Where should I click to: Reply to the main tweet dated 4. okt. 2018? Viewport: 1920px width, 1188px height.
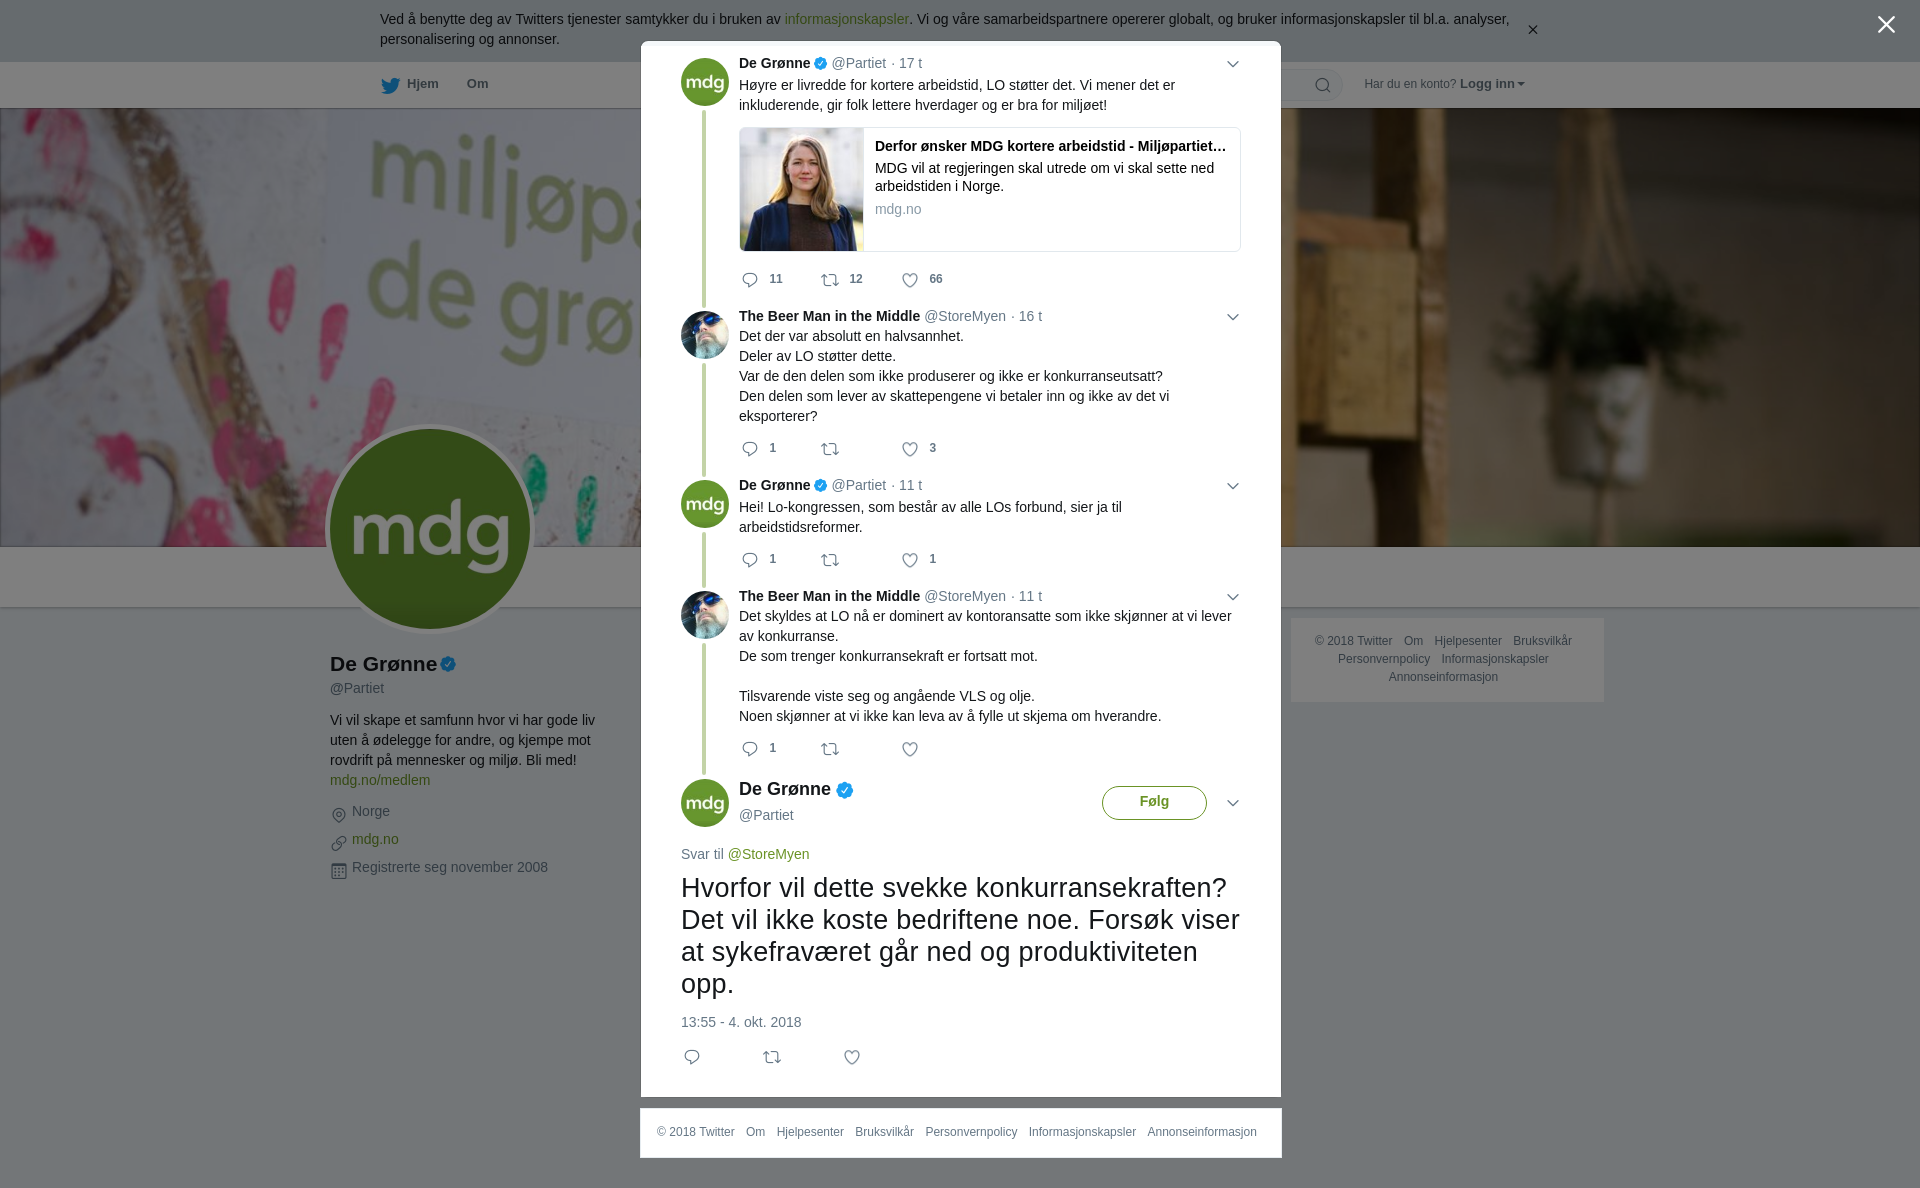tap(692, 1057)
